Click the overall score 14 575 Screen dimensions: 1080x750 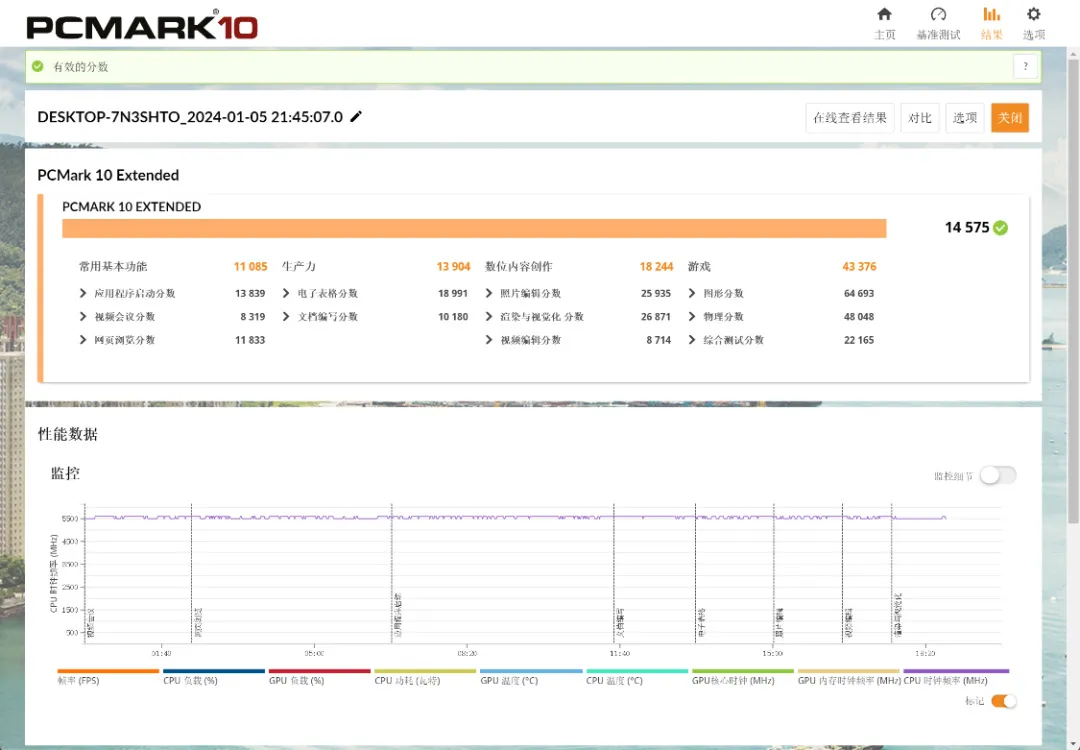pyautogui.click(x=967, y=228)
